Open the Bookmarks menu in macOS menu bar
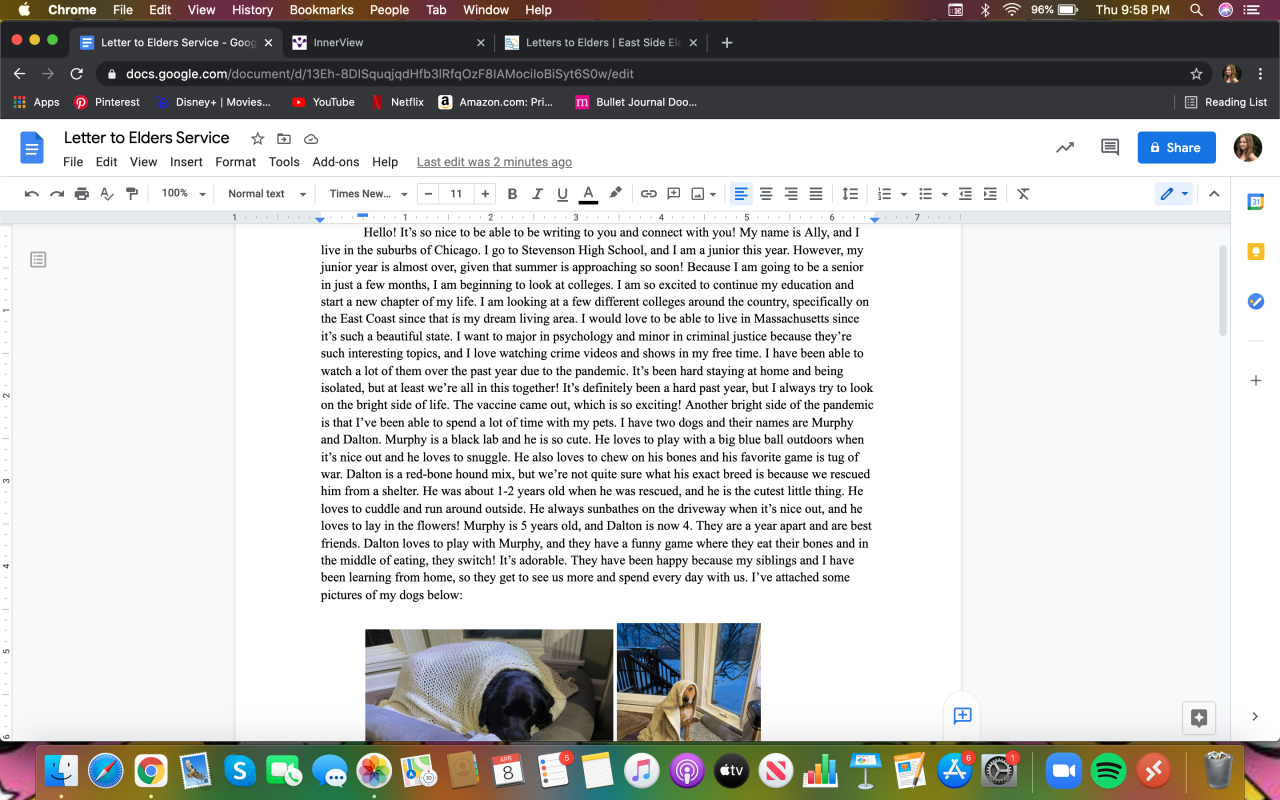 click(x=322, y=10)
